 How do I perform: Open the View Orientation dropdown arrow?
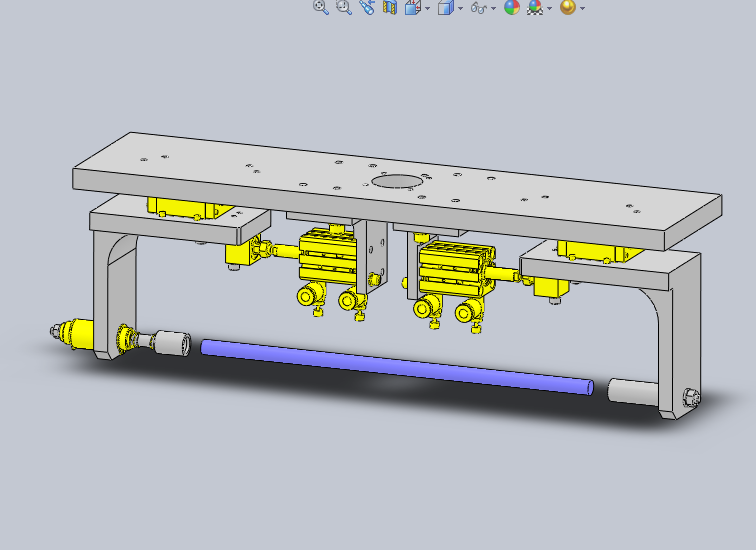click(x=428, y=8)
